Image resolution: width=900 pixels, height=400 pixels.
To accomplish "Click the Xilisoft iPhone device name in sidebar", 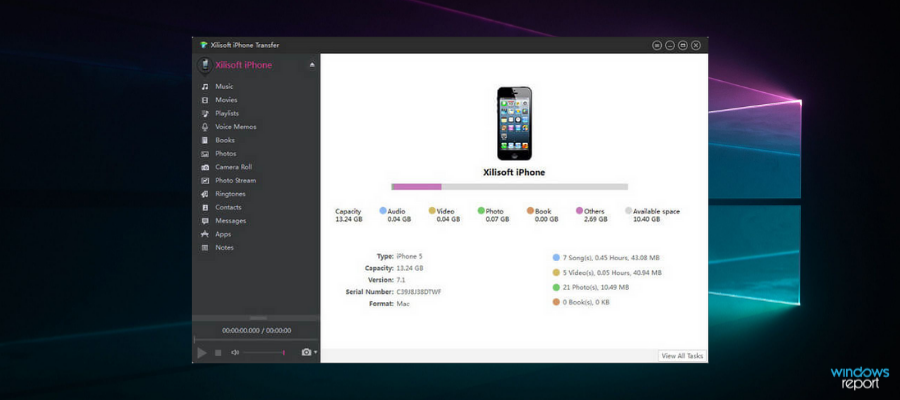I will pyautogui.click(x=244, y=65).
